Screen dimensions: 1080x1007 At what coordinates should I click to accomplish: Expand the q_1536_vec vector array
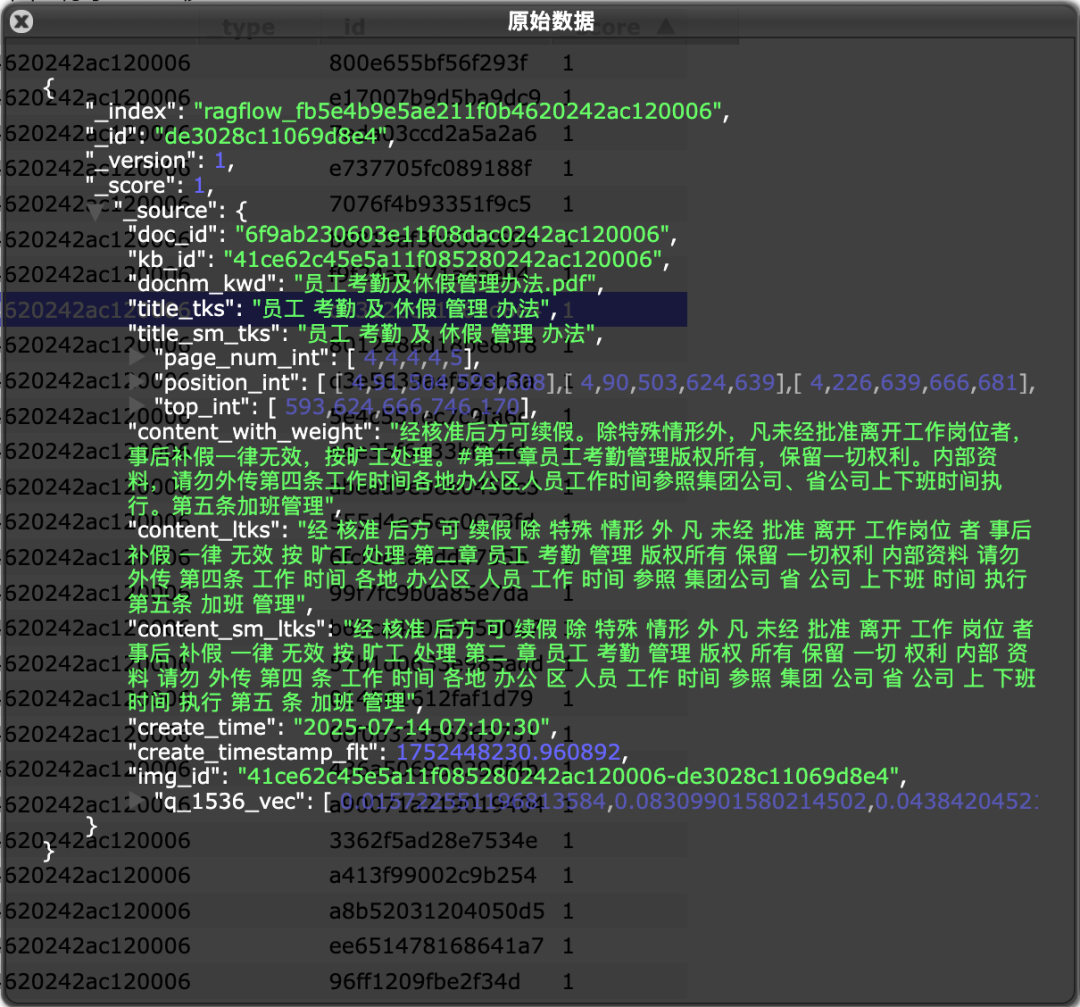point(138,799)
